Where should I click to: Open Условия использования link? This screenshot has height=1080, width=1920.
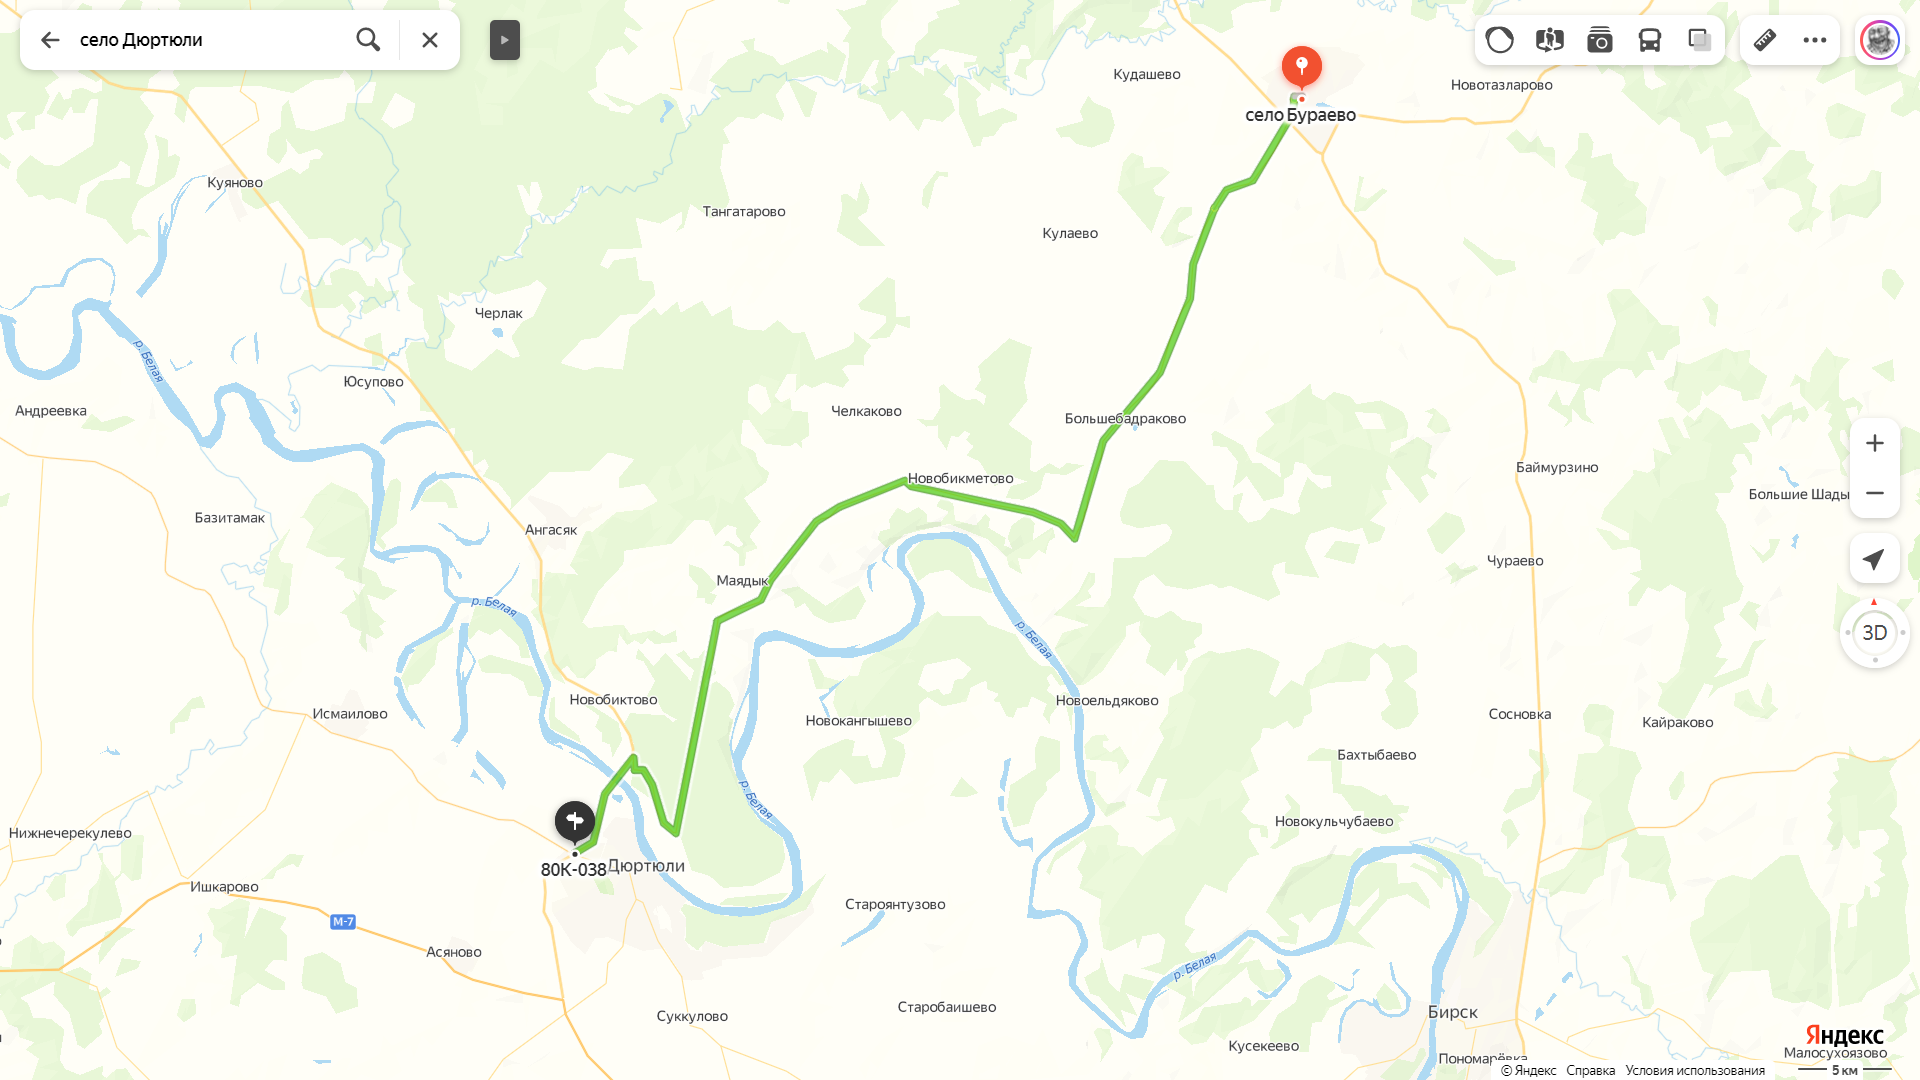tap(1695, 1070)
